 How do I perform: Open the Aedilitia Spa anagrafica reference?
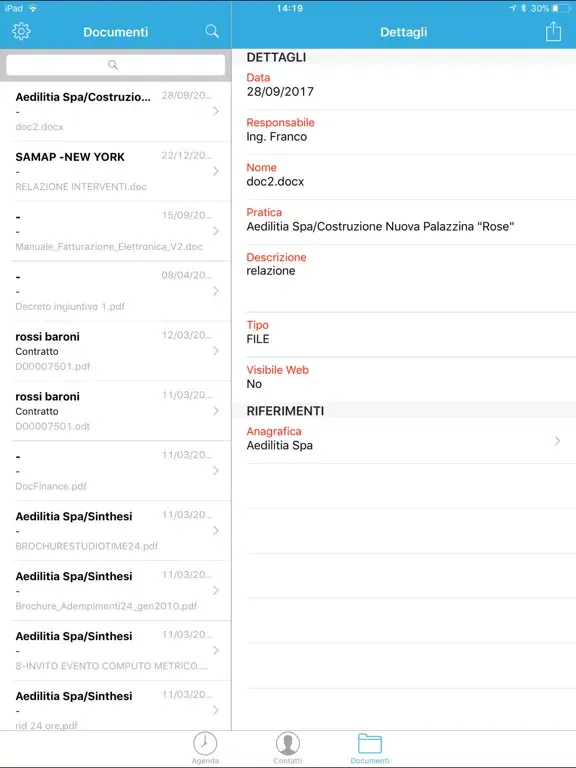[280, 445]
